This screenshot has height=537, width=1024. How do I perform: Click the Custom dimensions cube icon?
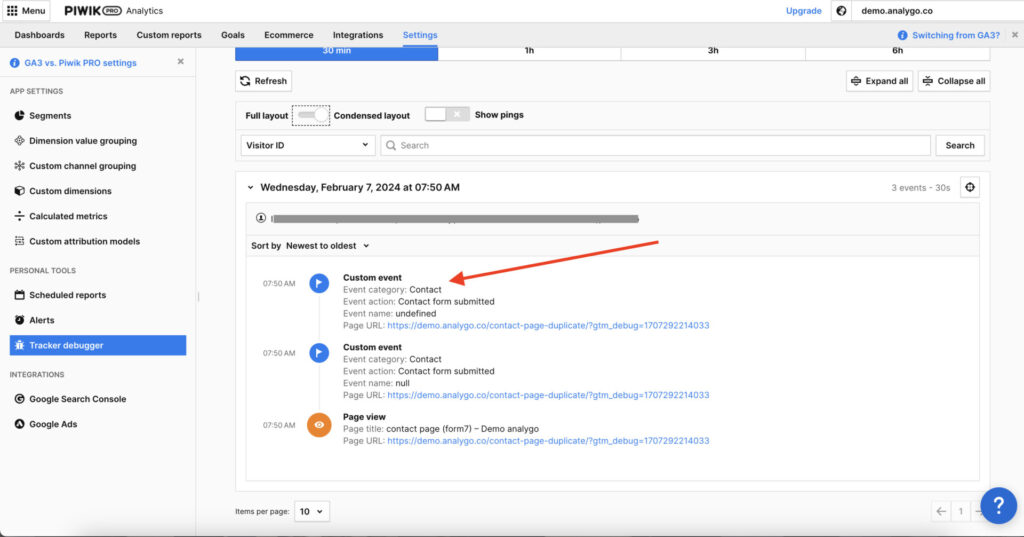[x=19, y=191]
